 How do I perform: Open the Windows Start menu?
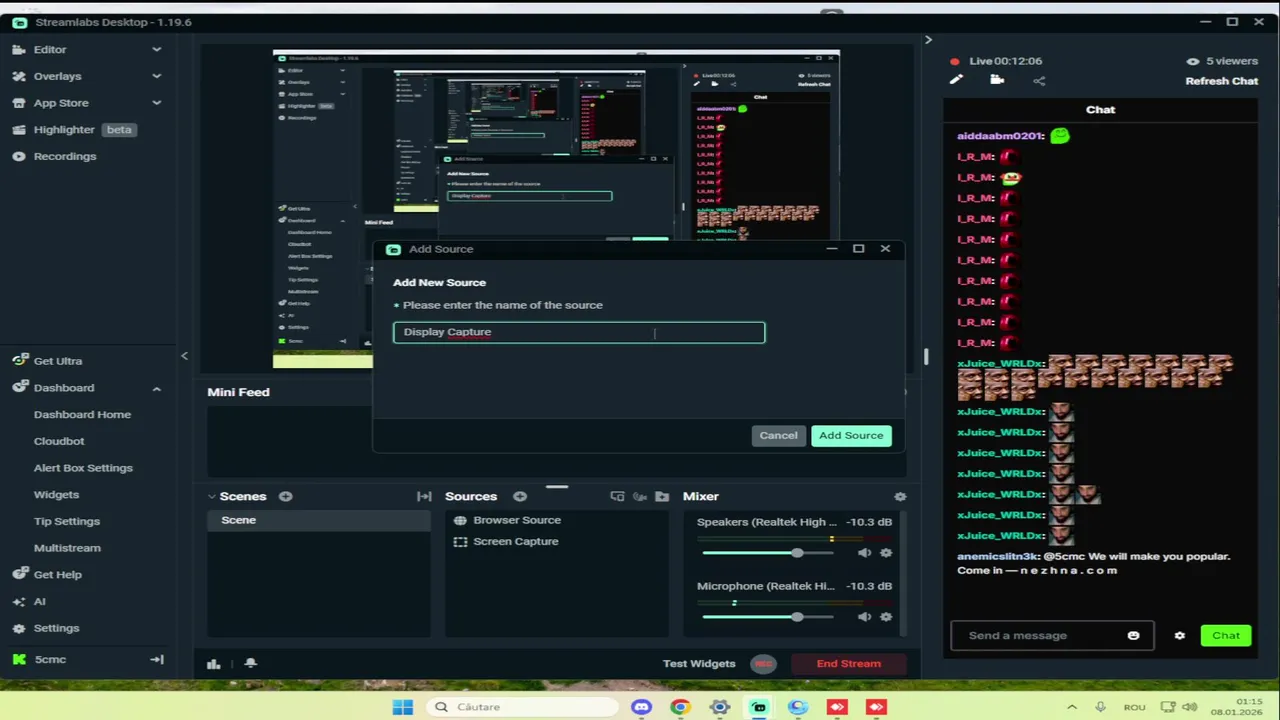tap(403, 707)
